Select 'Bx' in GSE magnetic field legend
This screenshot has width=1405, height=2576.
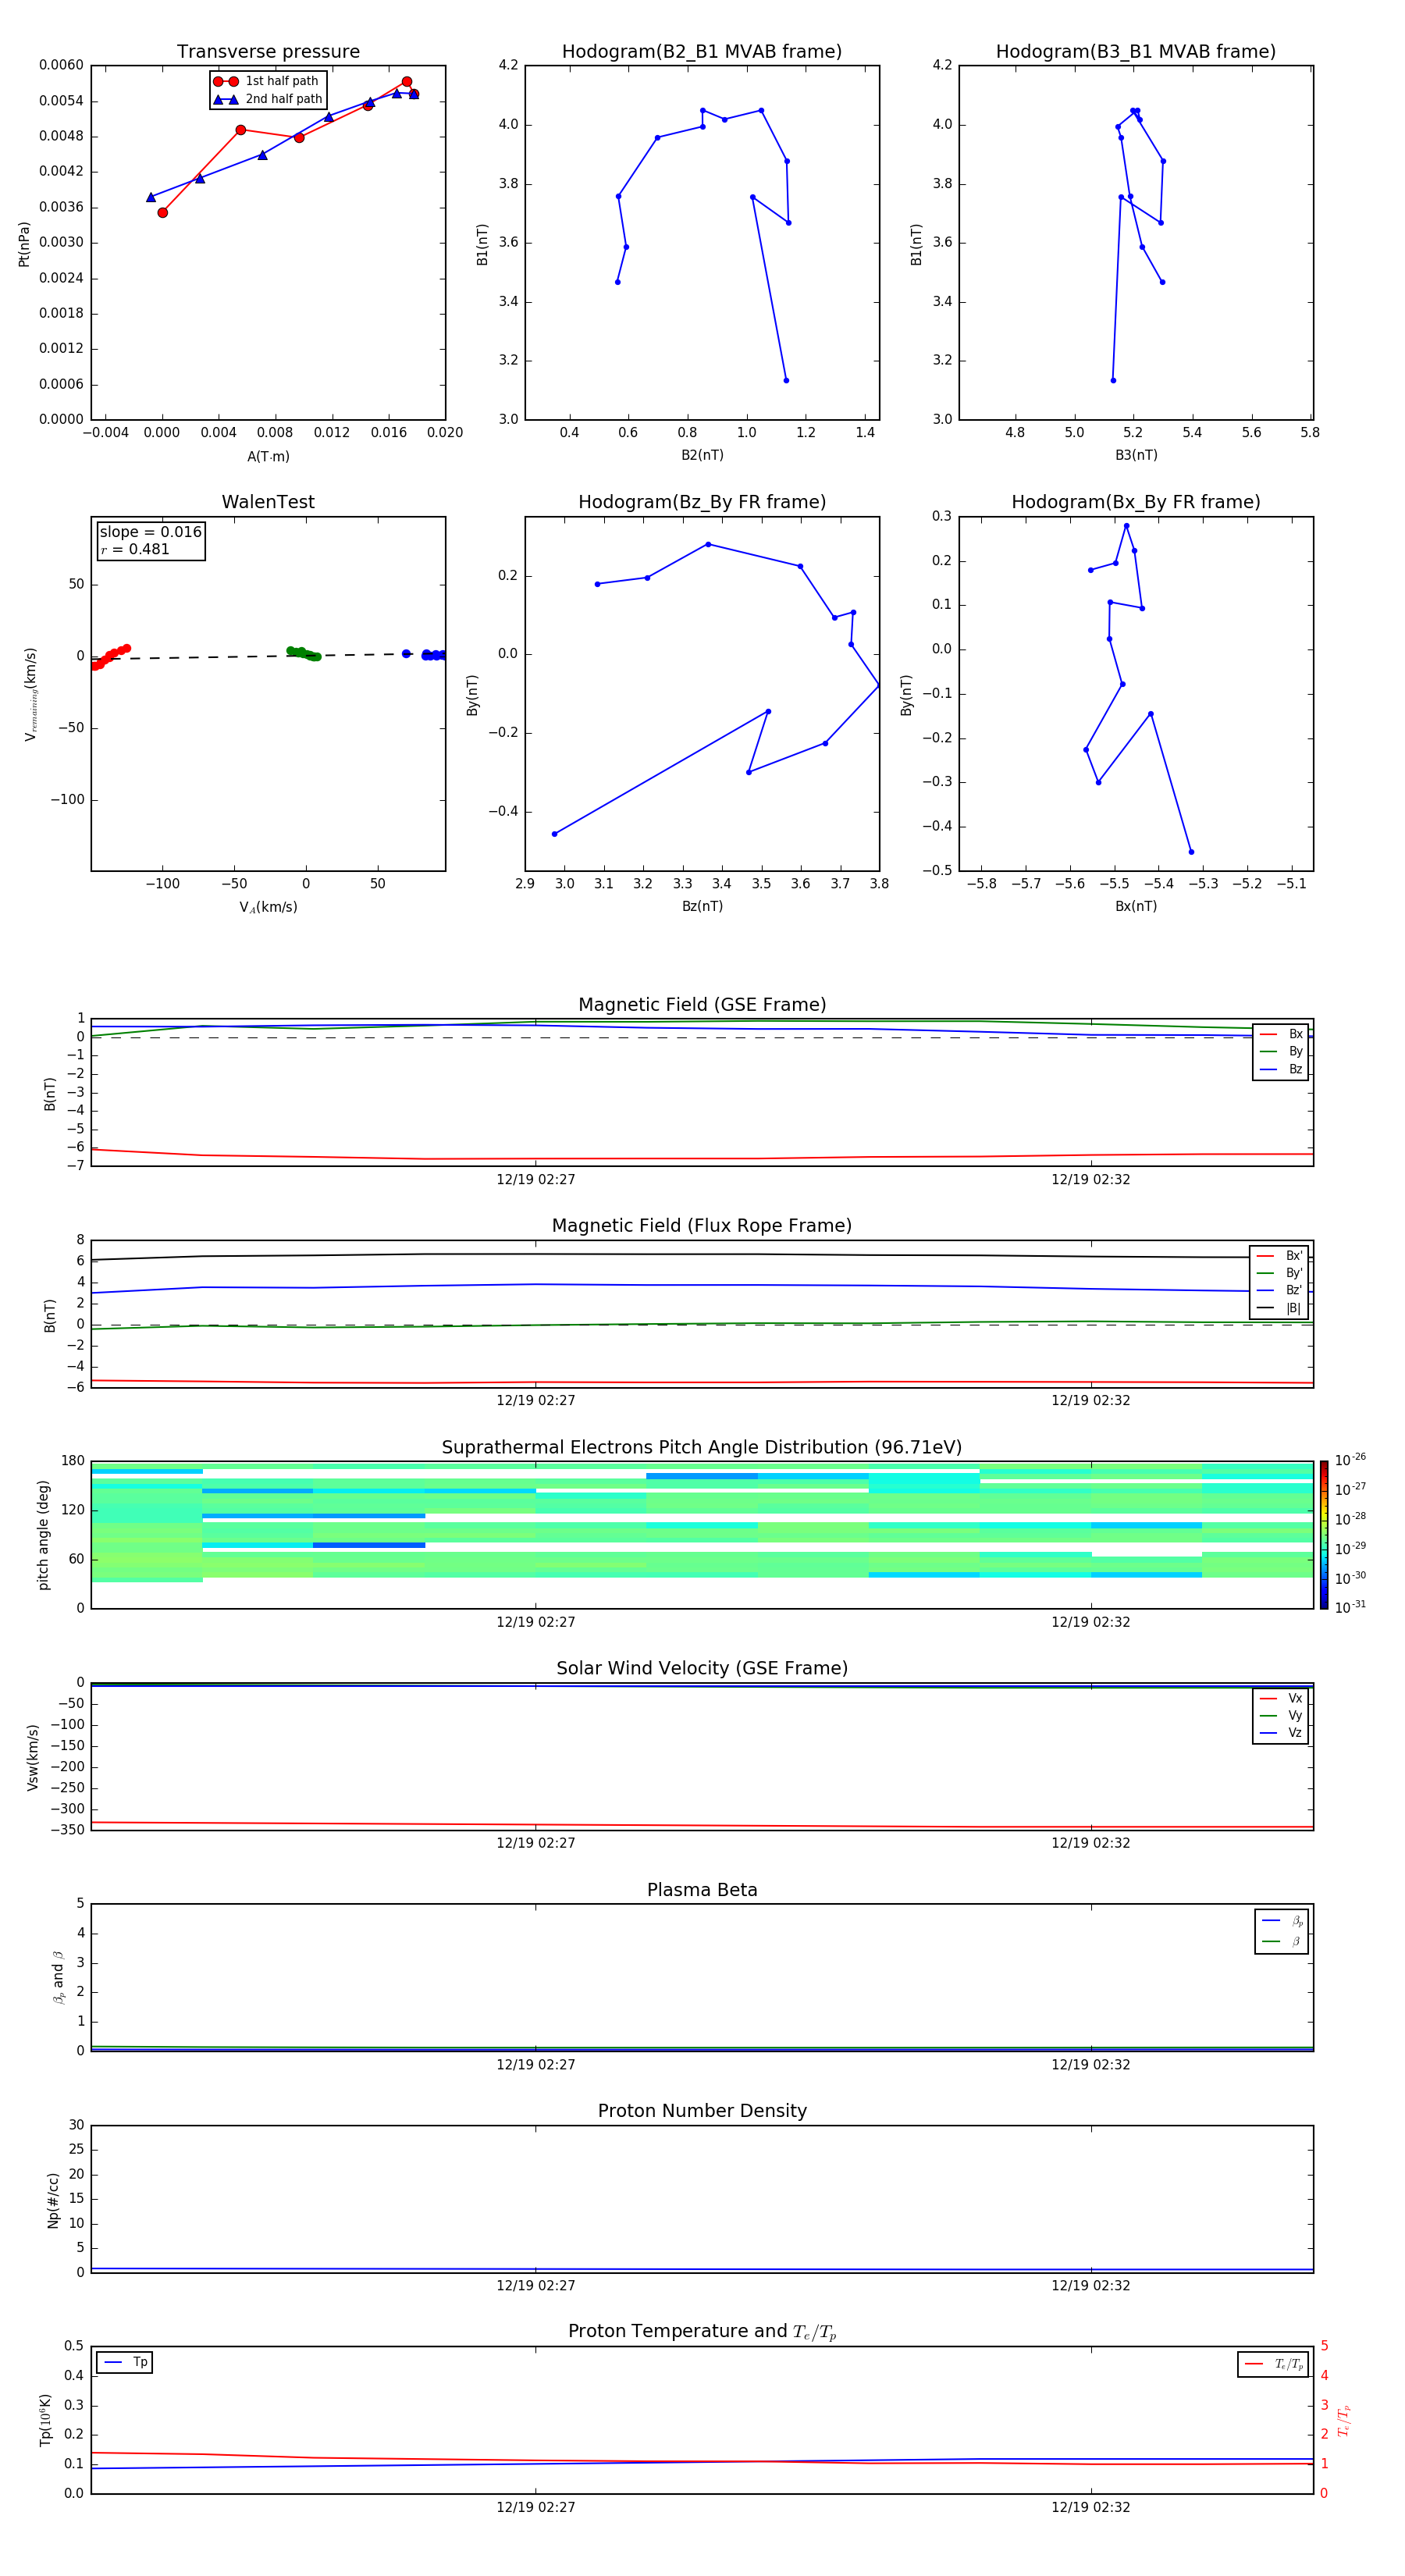(x=1281, y=1034)
